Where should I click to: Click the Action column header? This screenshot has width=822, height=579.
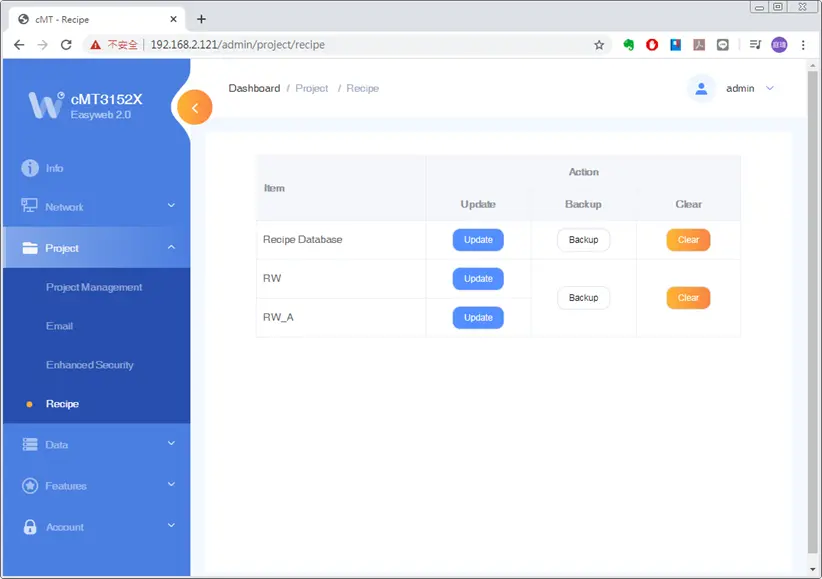click(x=583, y=172)
